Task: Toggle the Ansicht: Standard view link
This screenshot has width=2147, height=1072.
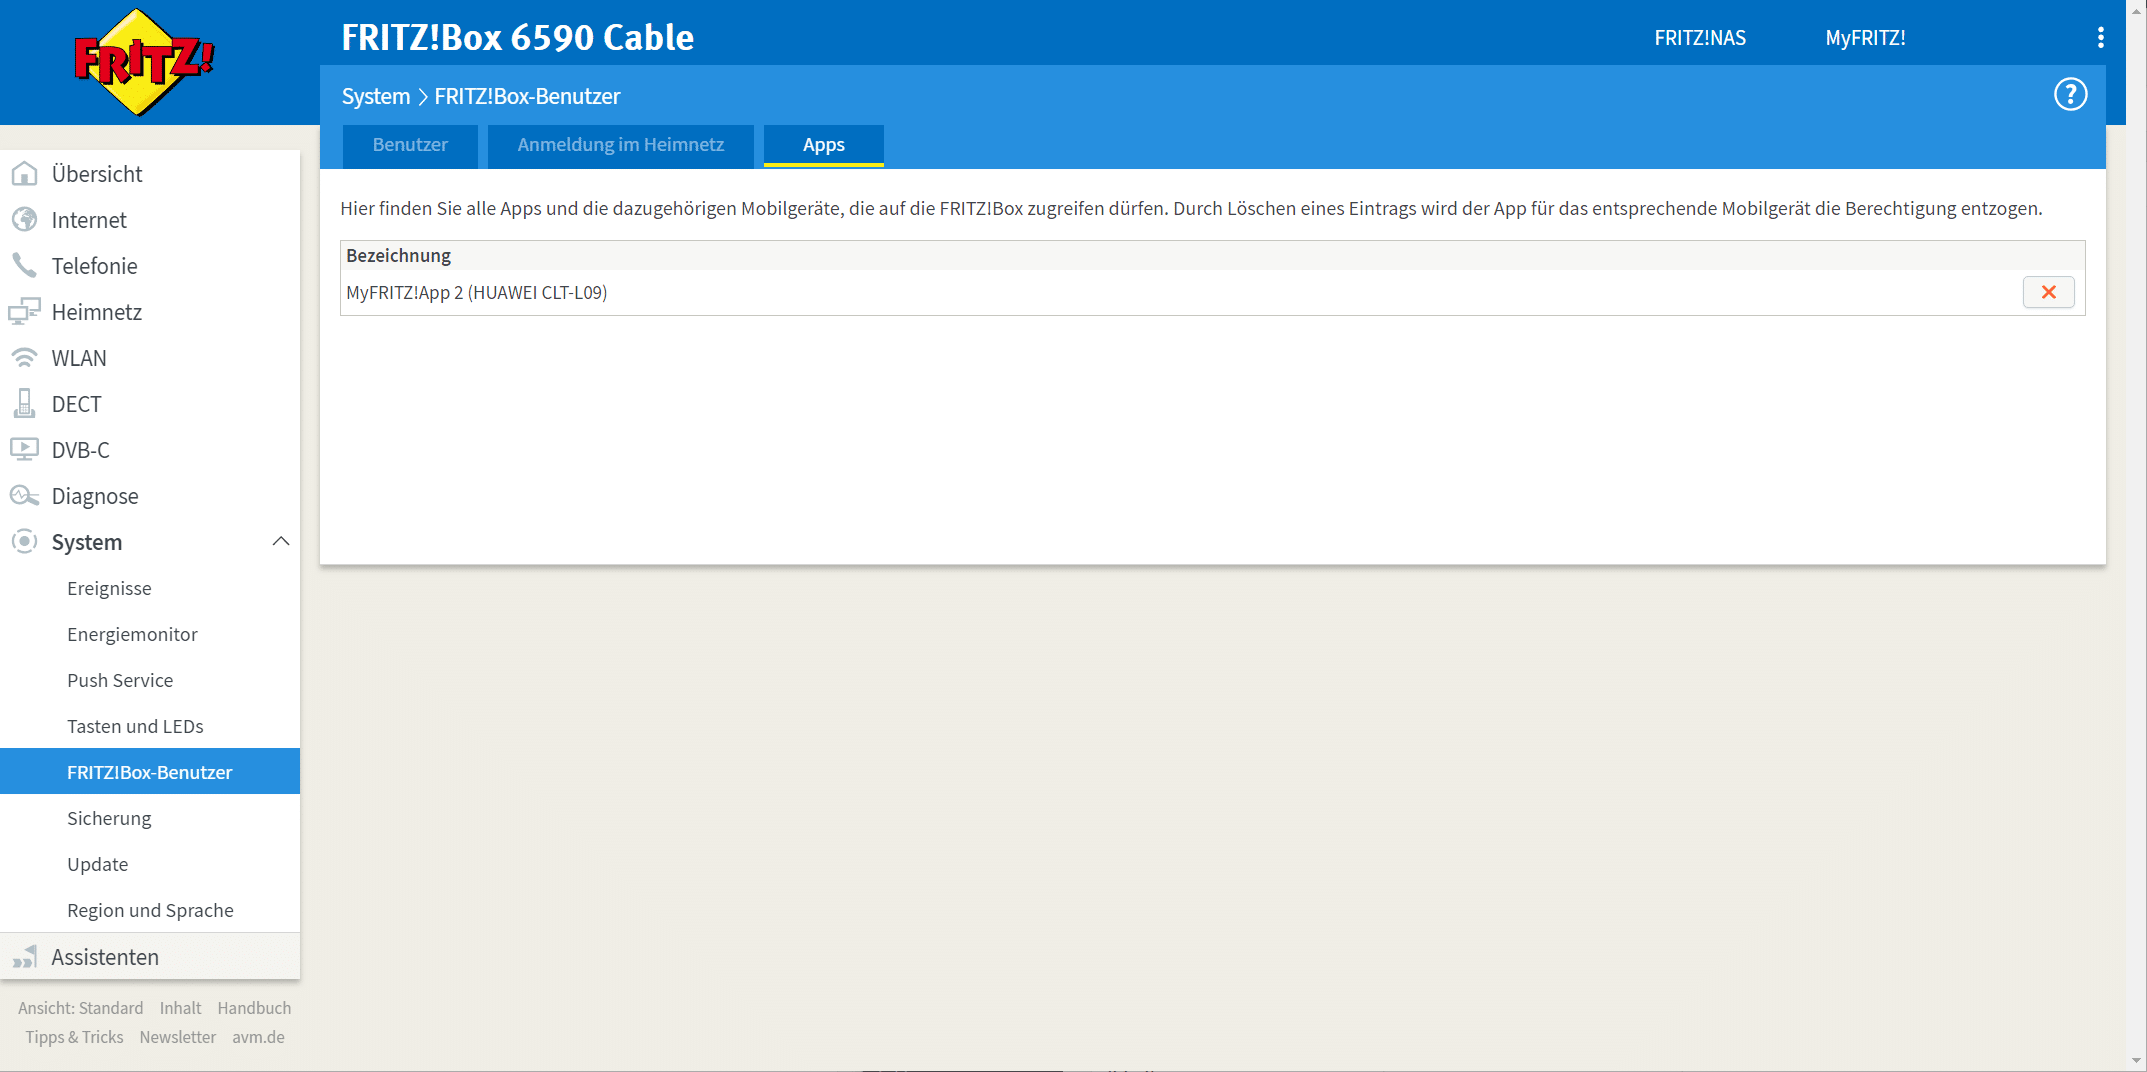Action: click(80, 1008)
